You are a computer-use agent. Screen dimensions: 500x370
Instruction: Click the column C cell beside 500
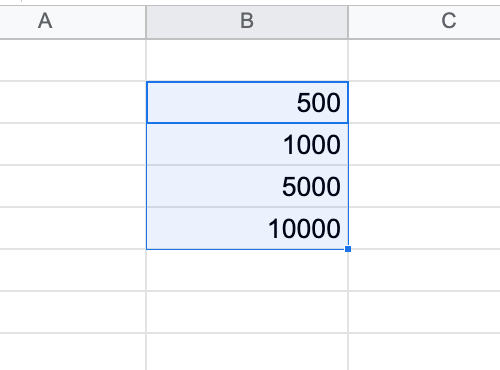point(424,102)
